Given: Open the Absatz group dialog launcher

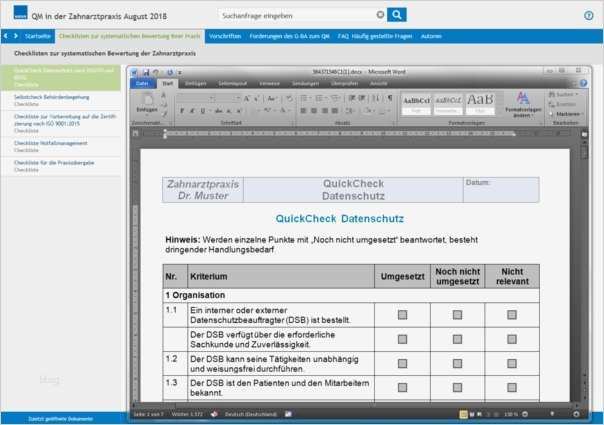Looking at the screenshot, I should (395, 123).
